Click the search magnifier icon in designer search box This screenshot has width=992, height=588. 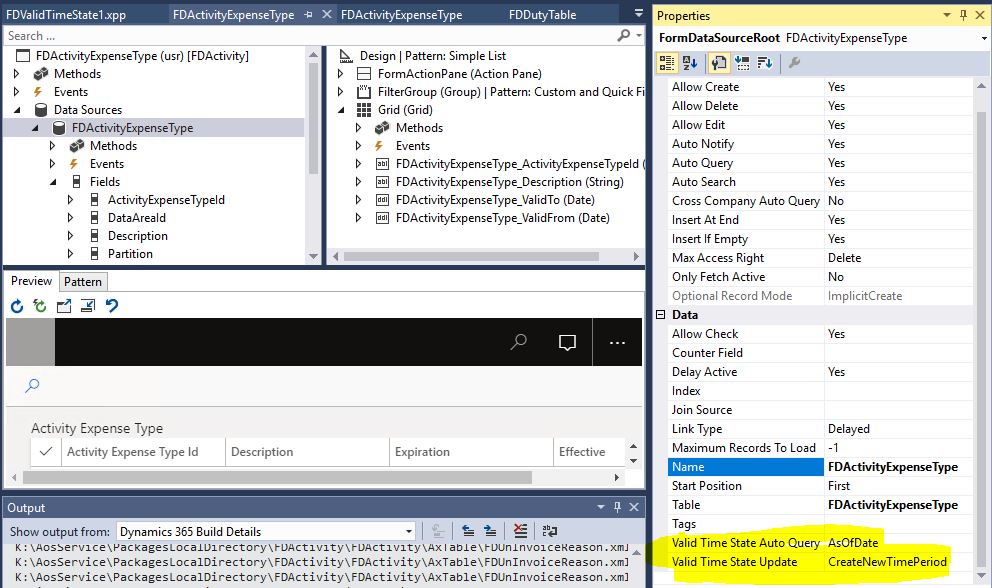point(624,35)
